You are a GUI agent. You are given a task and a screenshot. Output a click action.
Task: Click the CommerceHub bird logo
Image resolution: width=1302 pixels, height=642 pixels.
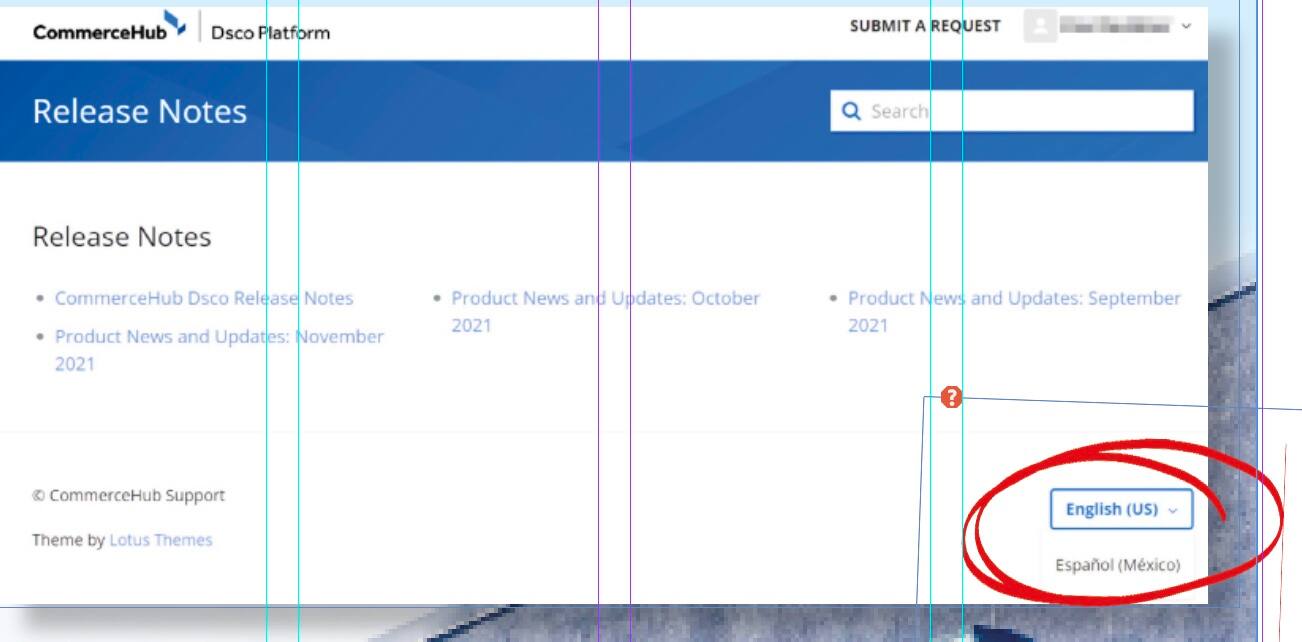(174, 24)
